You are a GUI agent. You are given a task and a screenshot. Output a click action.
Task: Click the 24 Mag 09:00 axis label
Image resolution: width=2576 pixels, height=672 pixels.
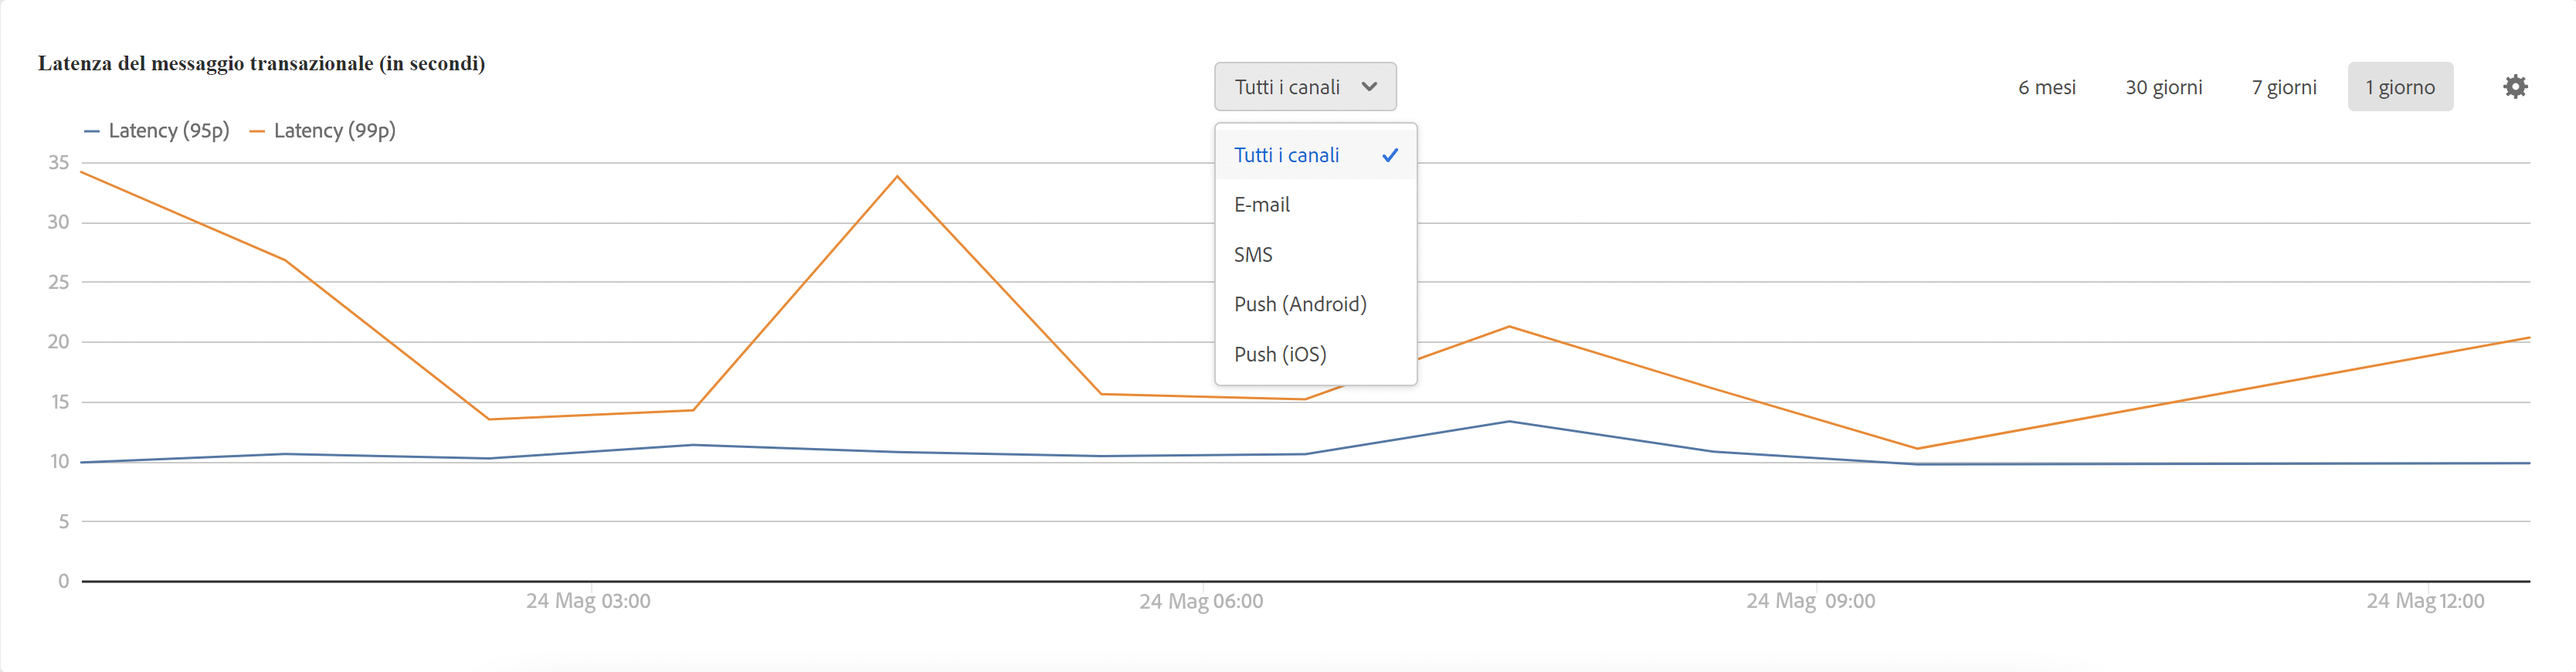click(1811, 601)
